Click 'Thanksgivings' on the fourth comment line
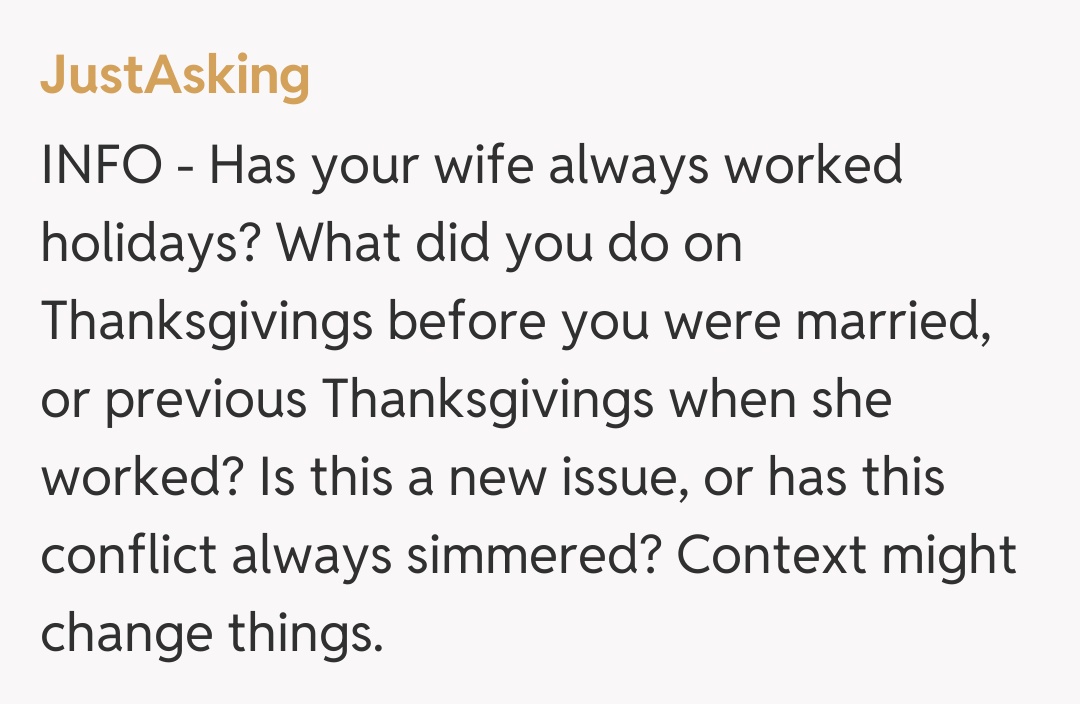 pyautogui.click(x=487, y=401)
